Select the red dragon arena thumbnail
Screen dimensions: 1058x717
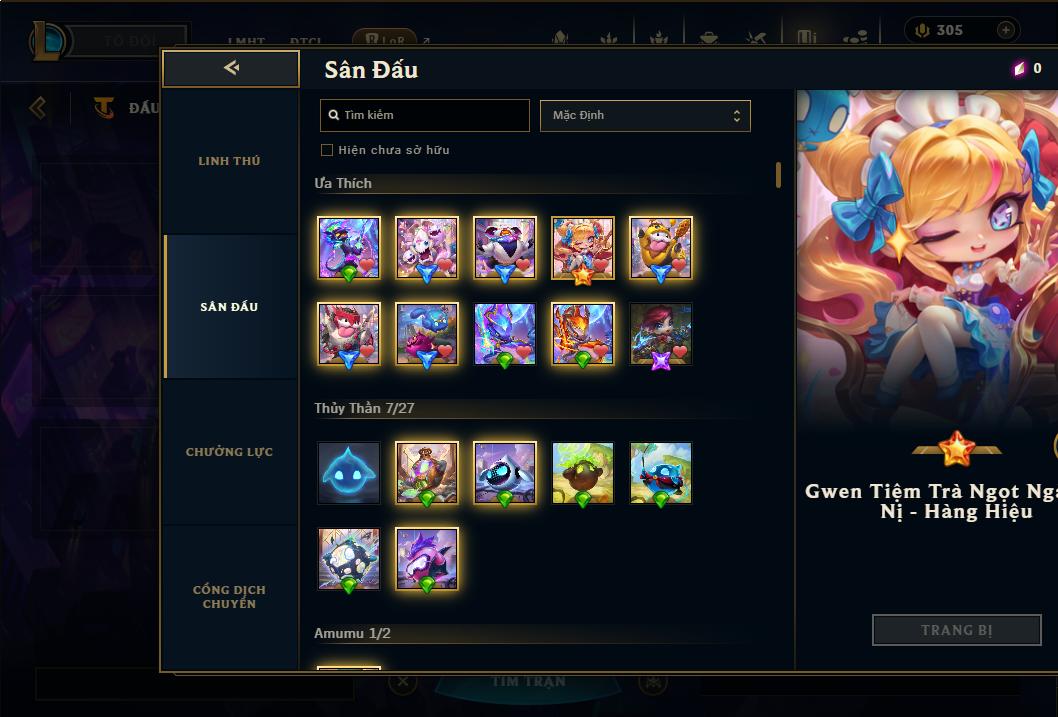[583, 334]
